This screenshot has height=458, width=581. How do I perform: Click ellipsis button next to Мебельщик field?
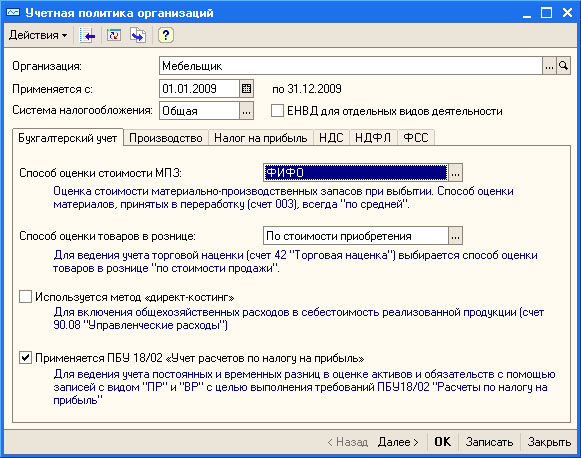coord(550,66)
